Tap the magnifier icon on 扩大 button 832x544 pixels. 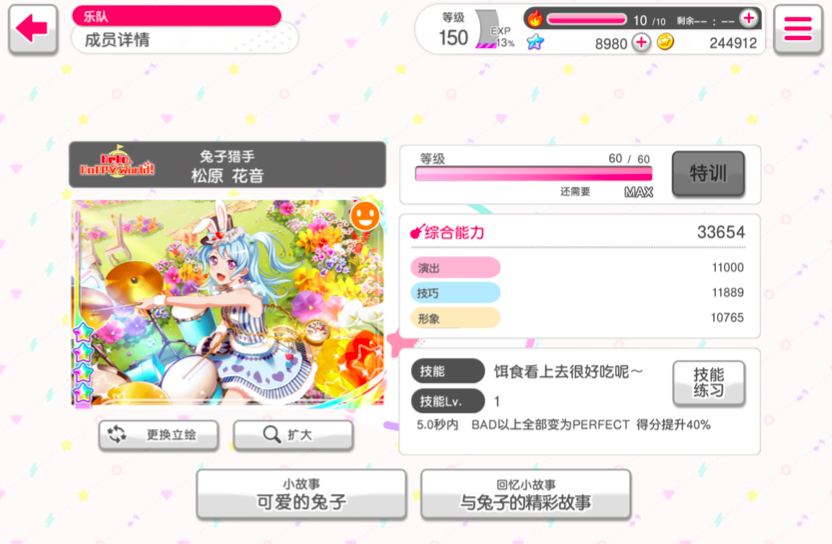tap(272, 435)
